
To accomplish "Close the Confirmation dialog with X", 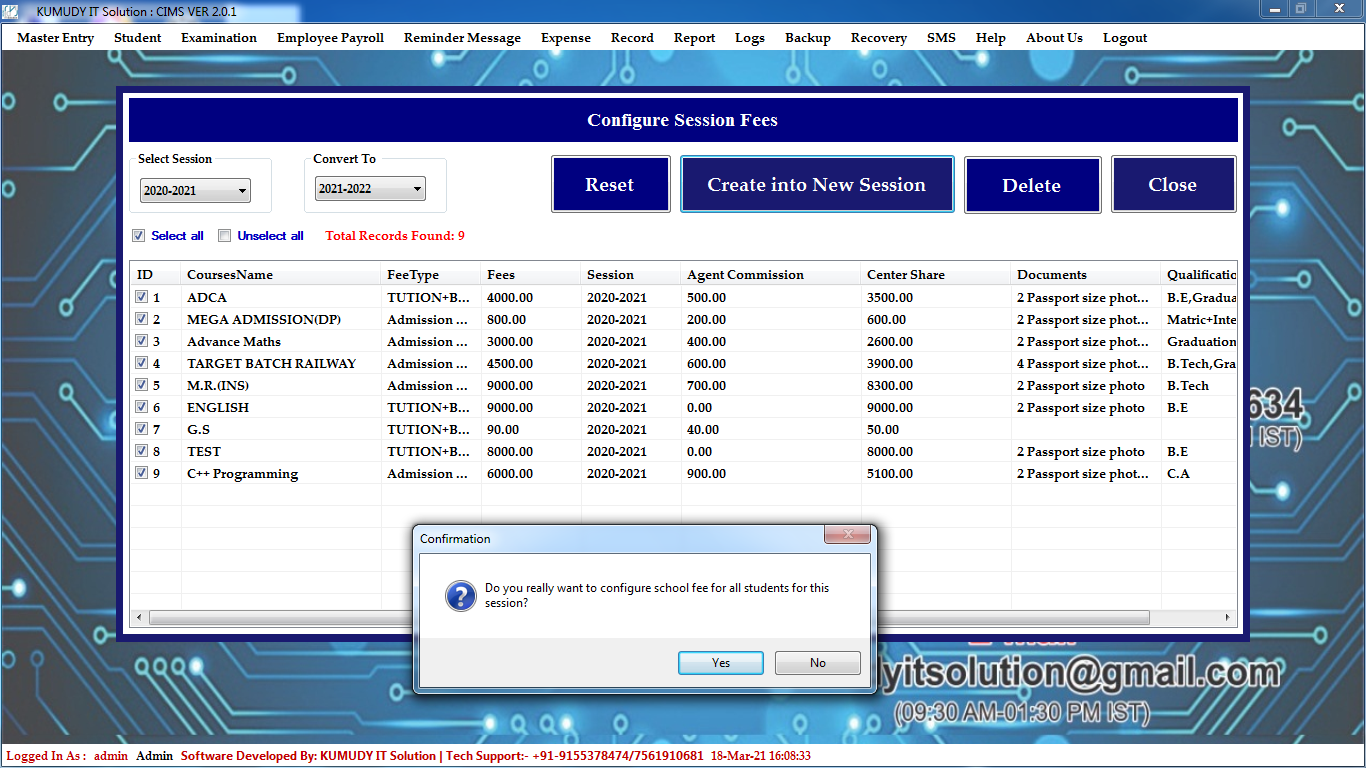I will coord(846,536).
